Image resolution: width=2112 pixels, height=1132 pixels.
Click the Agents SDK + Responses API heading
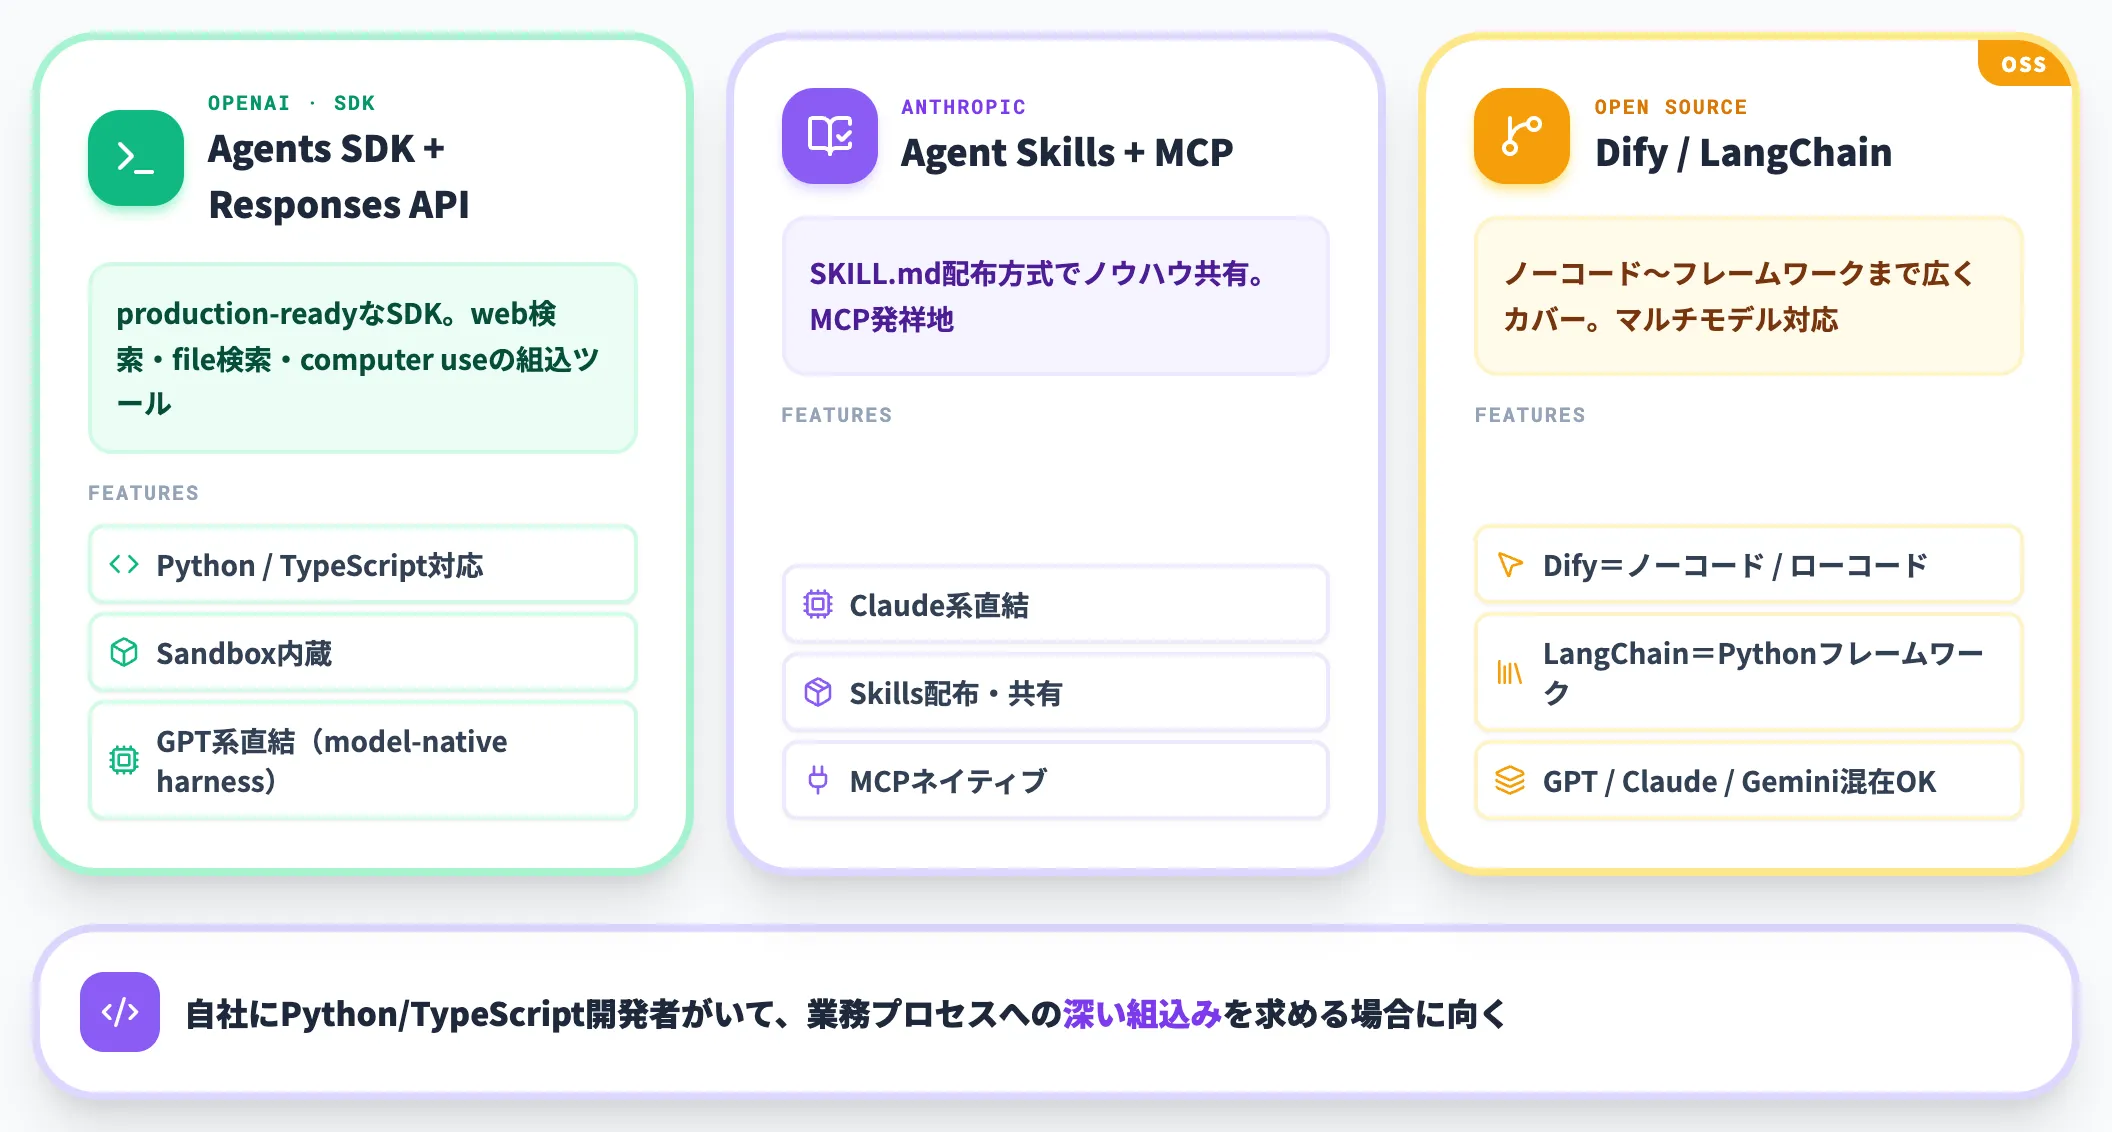click(x=339, y=176)
